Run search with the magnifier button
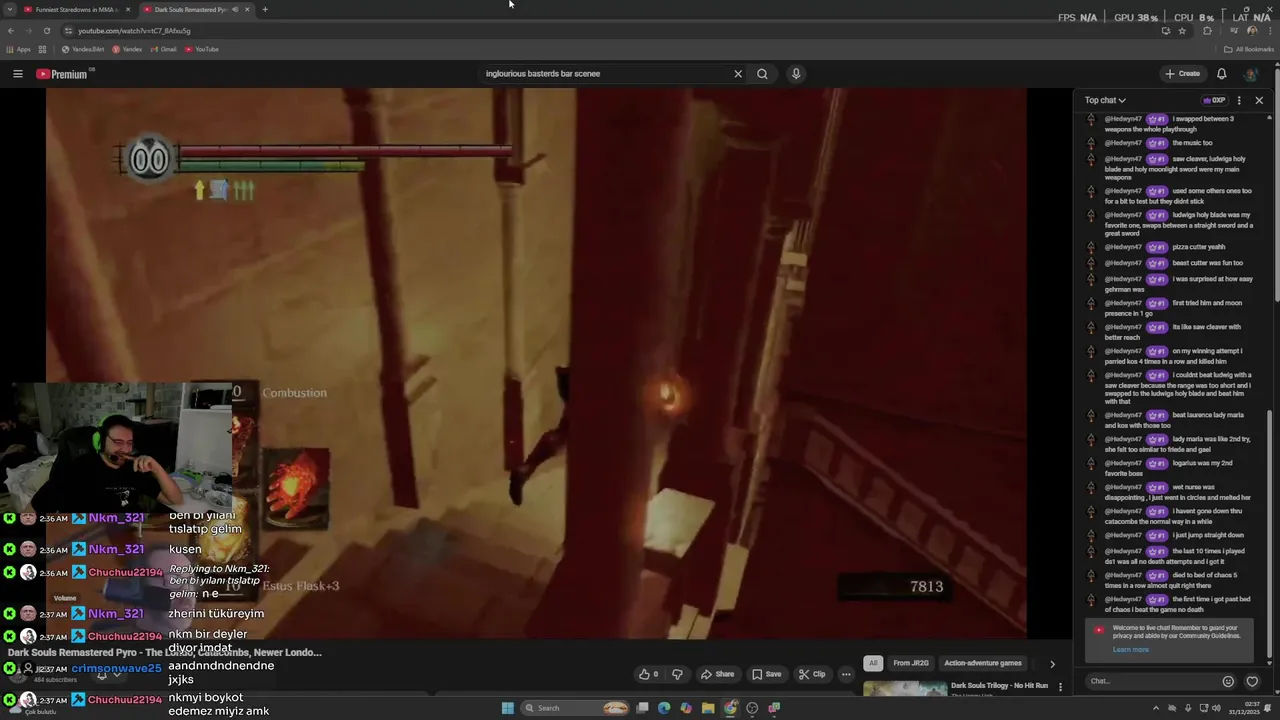This screenshot has height=720, width=1280. [762, 74]
